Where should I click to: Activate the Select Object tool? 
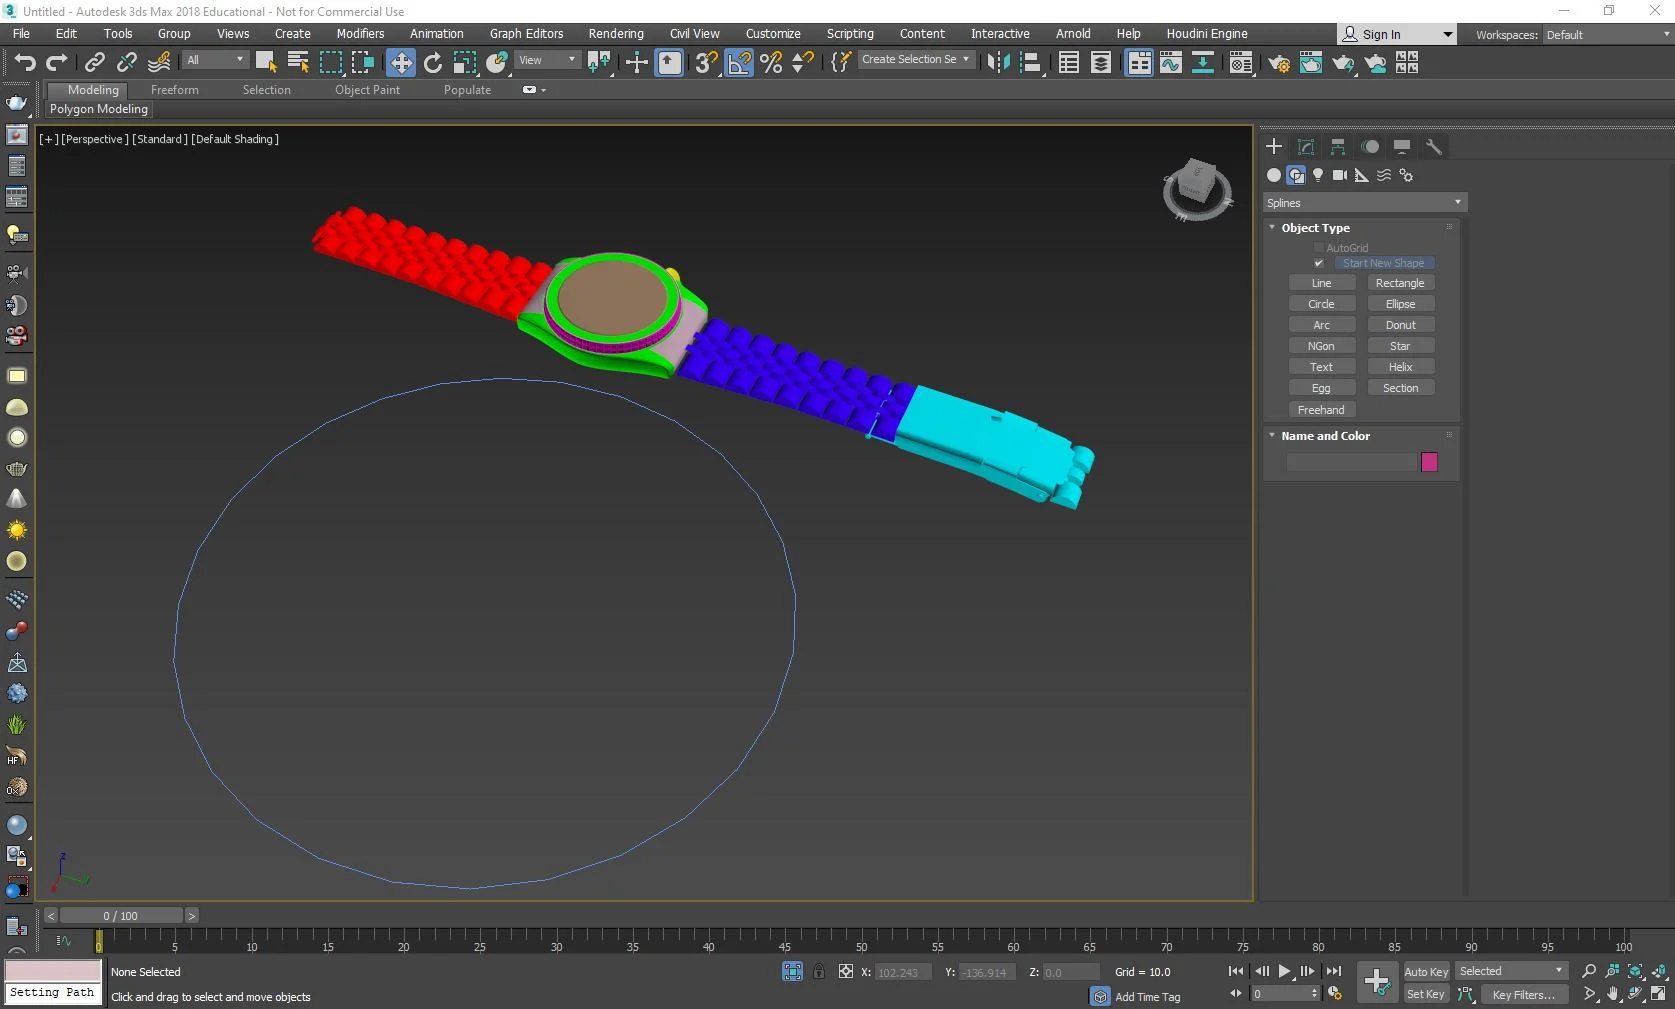click(x=266, y=63)
